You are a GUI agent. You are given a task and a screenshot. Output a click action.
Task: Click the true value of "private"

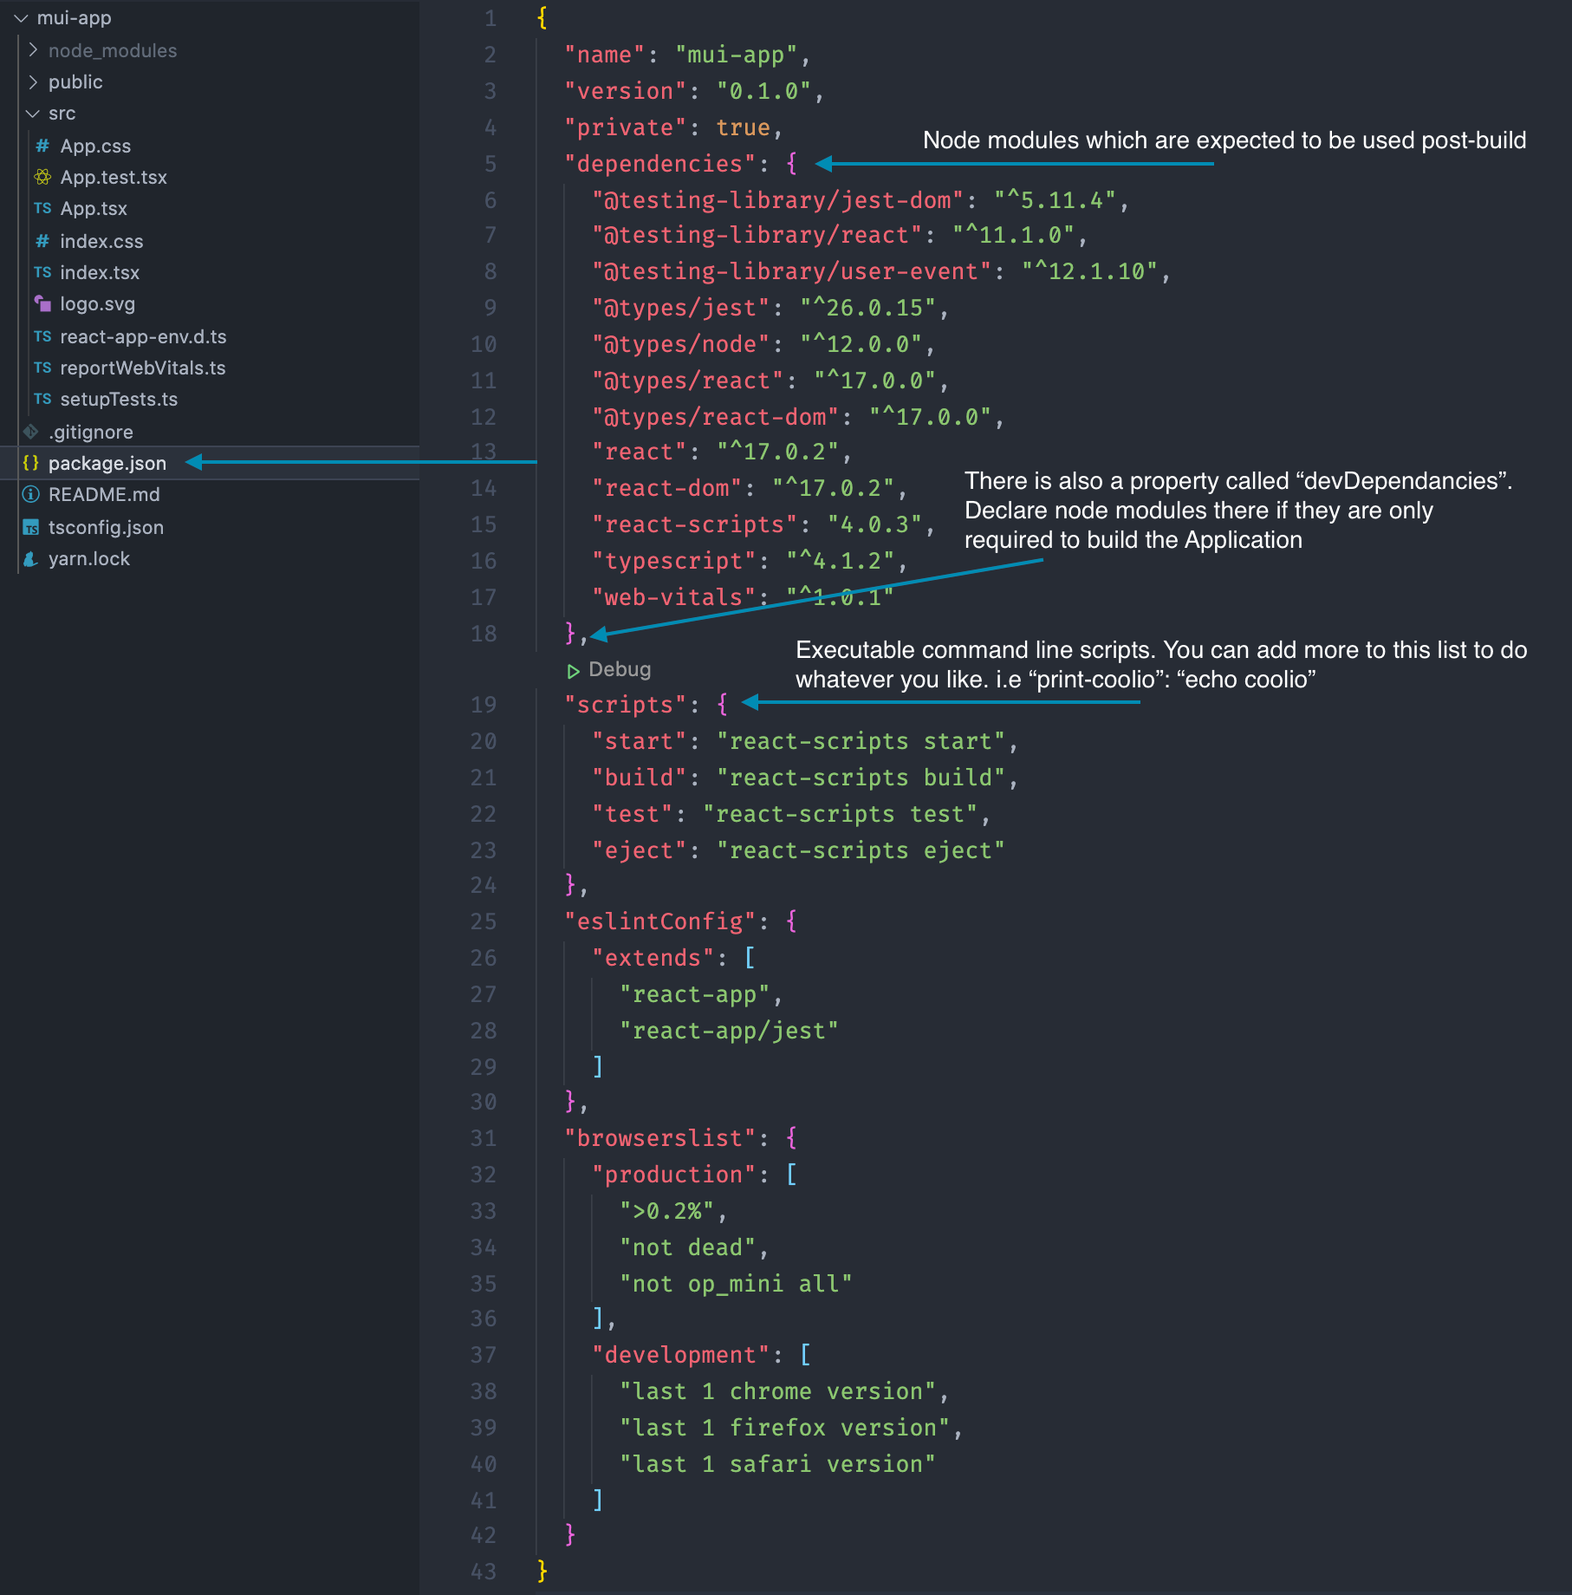pyautogui.click(x=744, y=127)
